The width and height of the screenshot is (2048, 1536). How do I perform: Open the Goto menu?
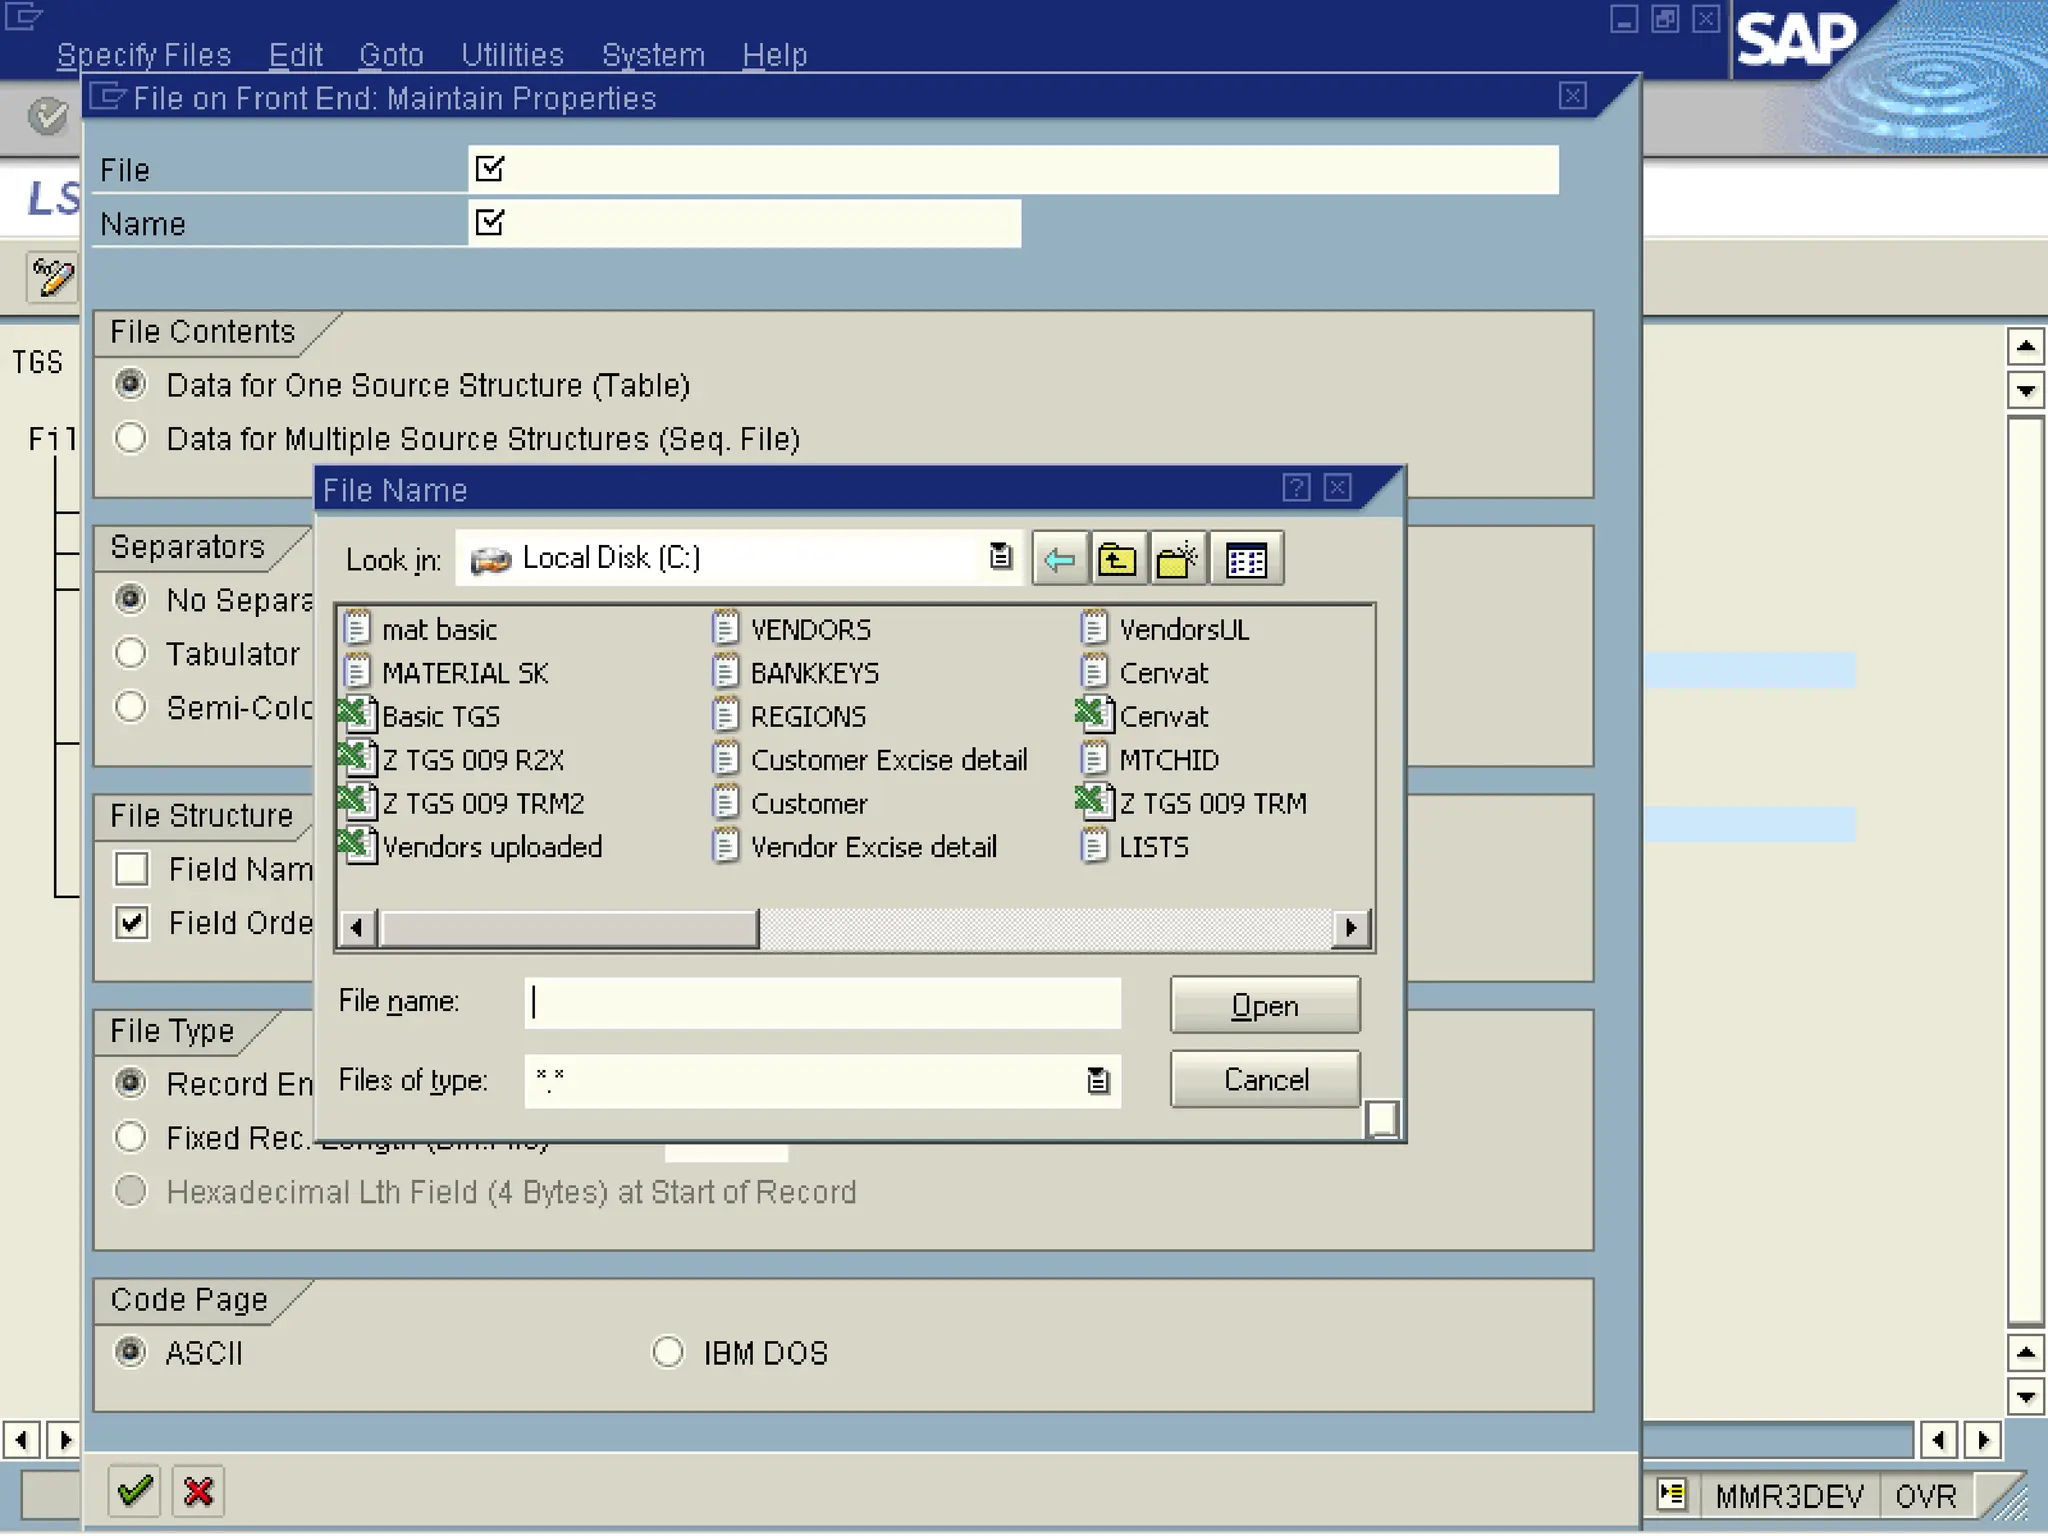[x=391, y=55]
